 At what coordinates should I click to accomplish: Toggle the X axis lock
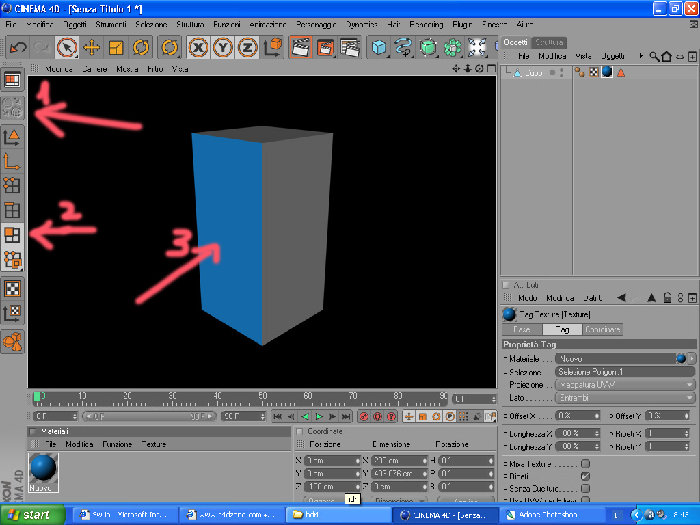(198, 47)
